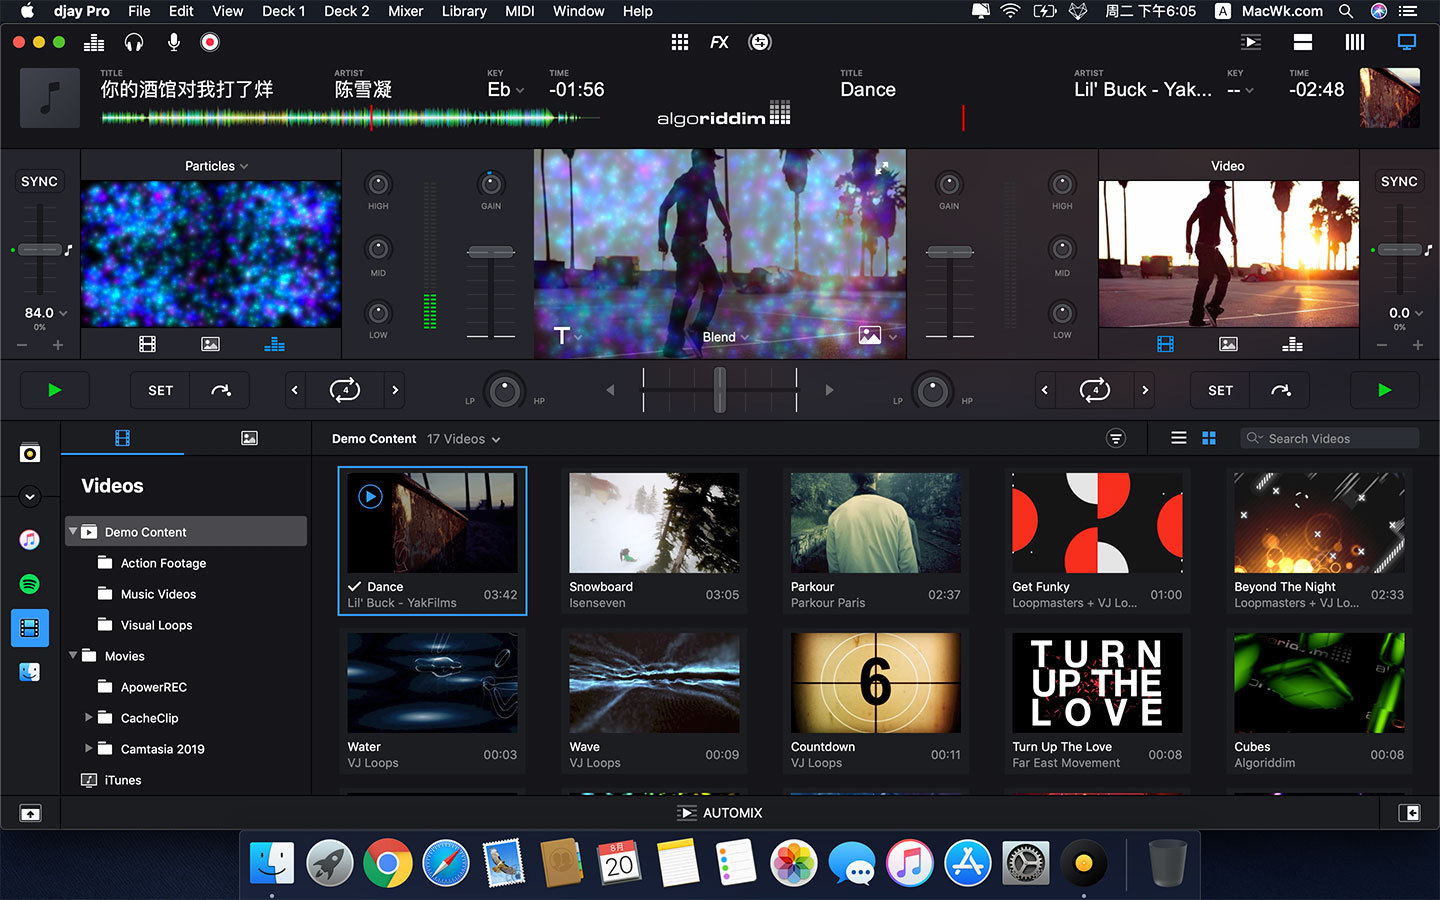Set cue point on Deck 1
This screenshot has width=1440, height=900.
161,390
